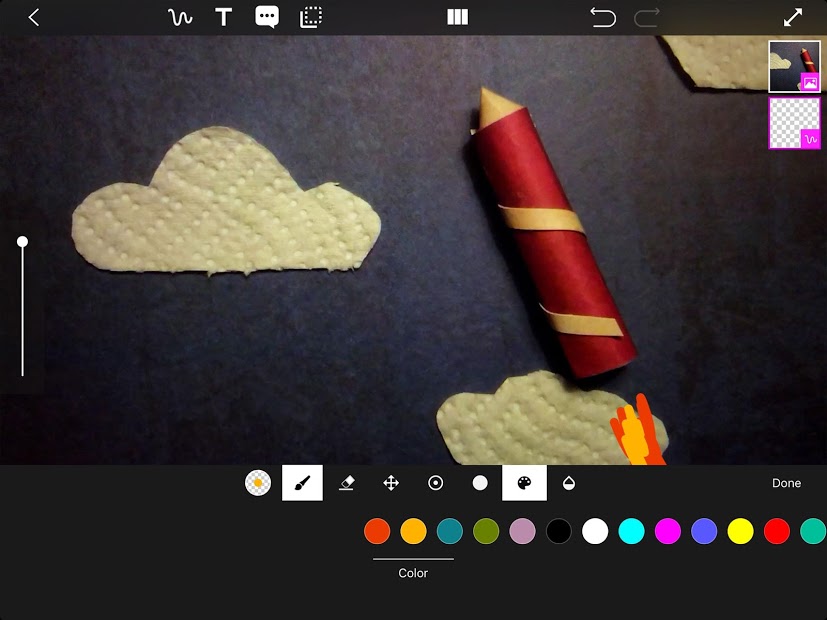827x620 pixels.
Task: Select the draw squiggle tool
Action: tap(180, 17)
